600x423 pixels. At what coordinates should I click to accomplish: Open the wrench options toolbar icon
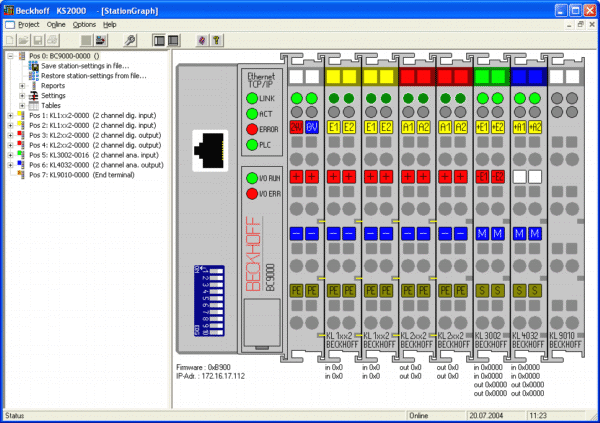(x=130, y=40)
